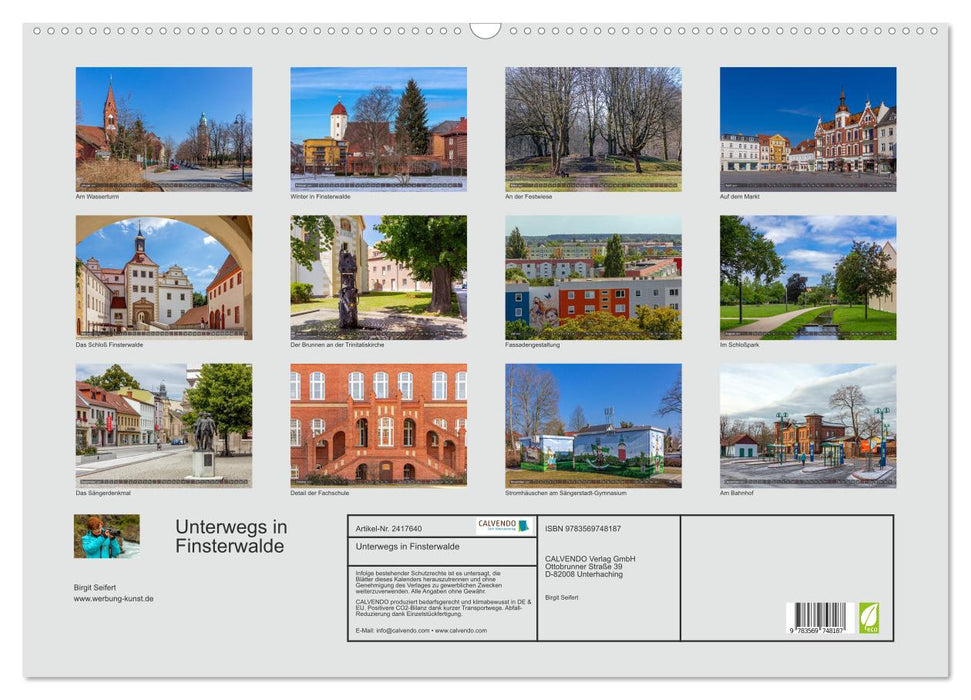Click the green eco leaf icon
Image resolution: width=971 pixels, height=700 pixels.
coord(868,618)
